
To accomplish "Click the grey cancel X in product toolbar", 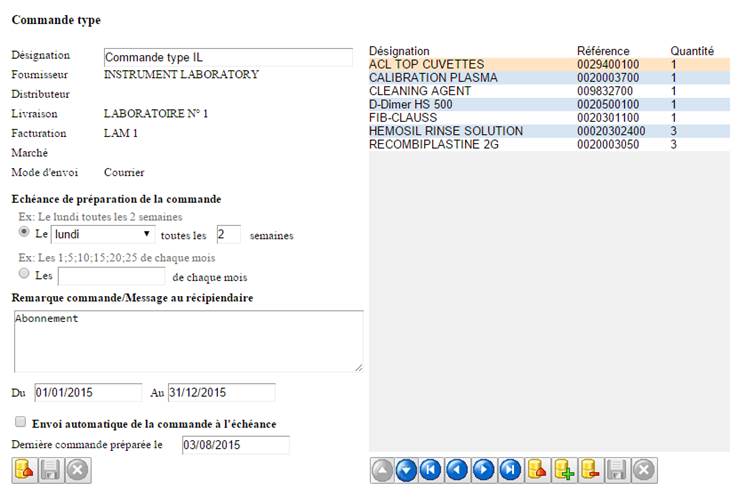I will pos(644,470).
